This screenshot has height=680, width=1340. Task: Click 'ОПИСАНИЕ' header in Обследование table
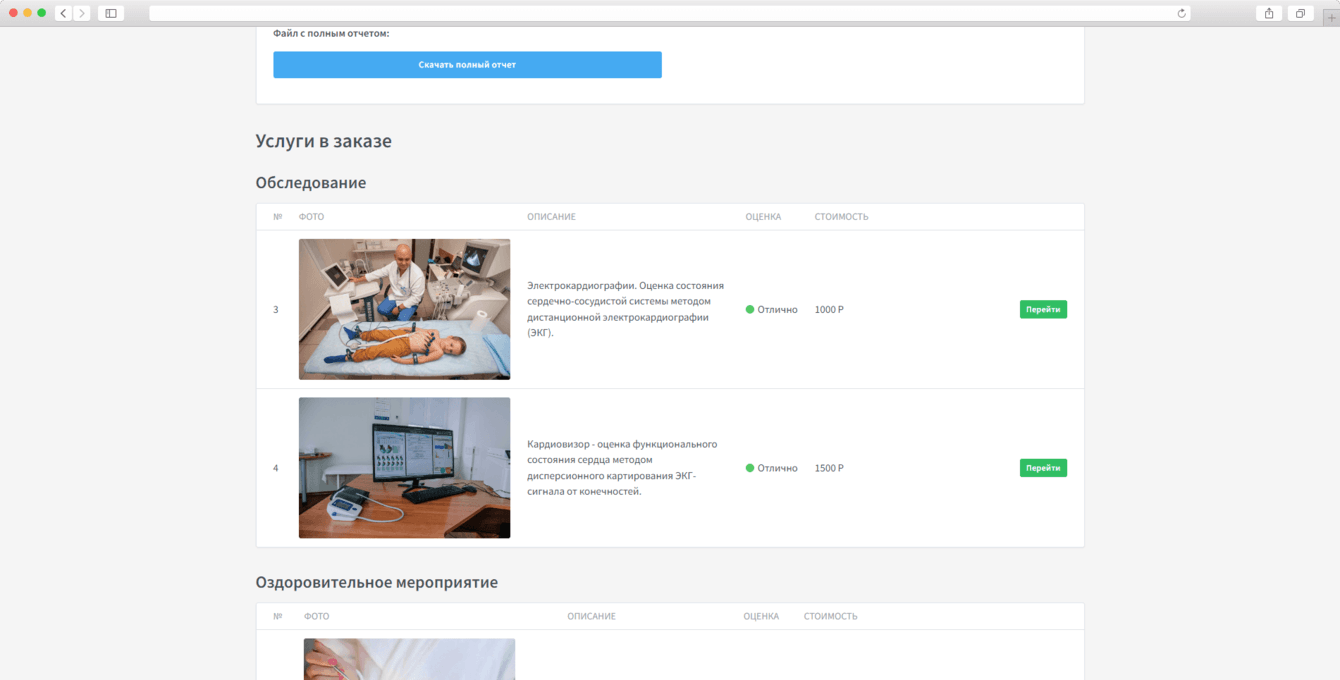click(x=551, y=217)
